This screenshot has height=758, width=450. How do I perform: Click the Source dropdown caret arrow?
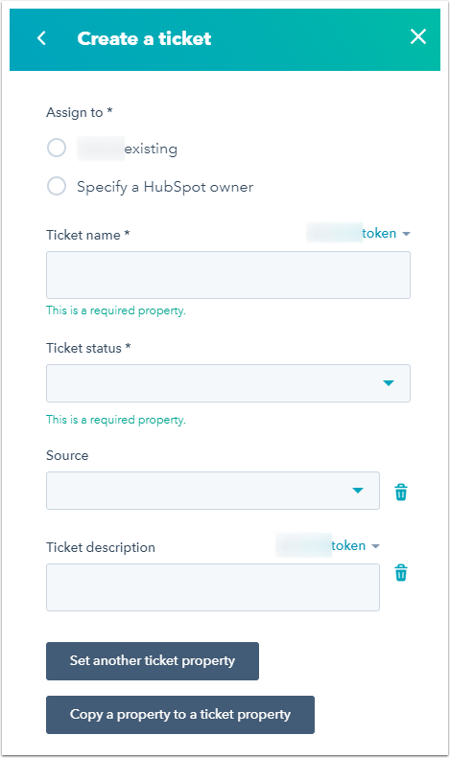click(358, 491)
